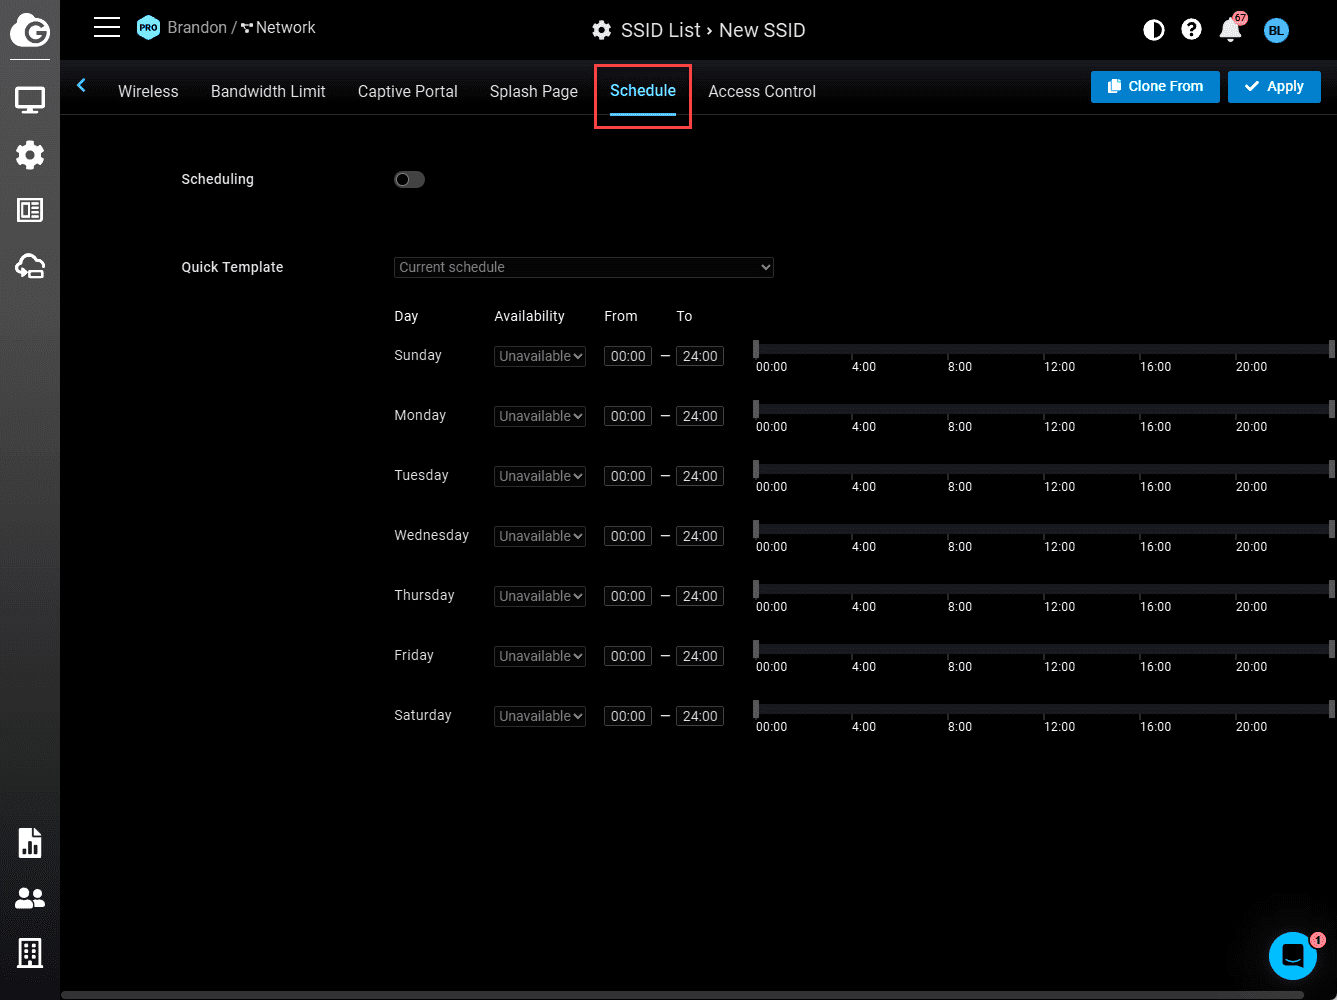
Task: Click the Monday To time field
Action: pyautogui.click(x=700, y=416)
